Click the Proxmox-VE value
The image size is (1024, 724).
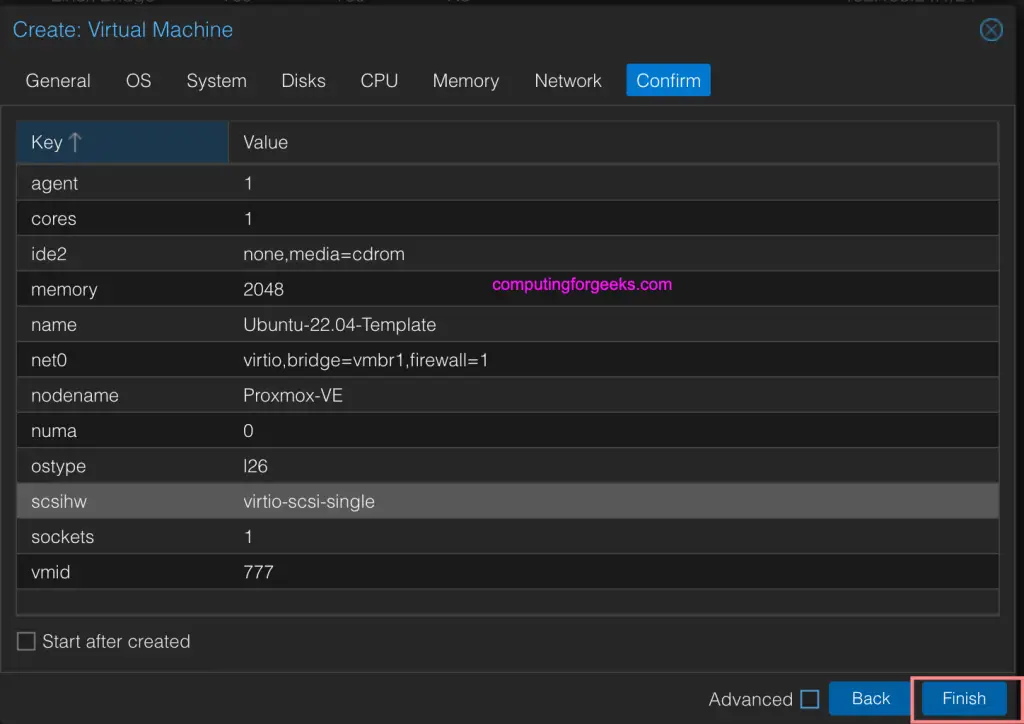tap(293, 395)
